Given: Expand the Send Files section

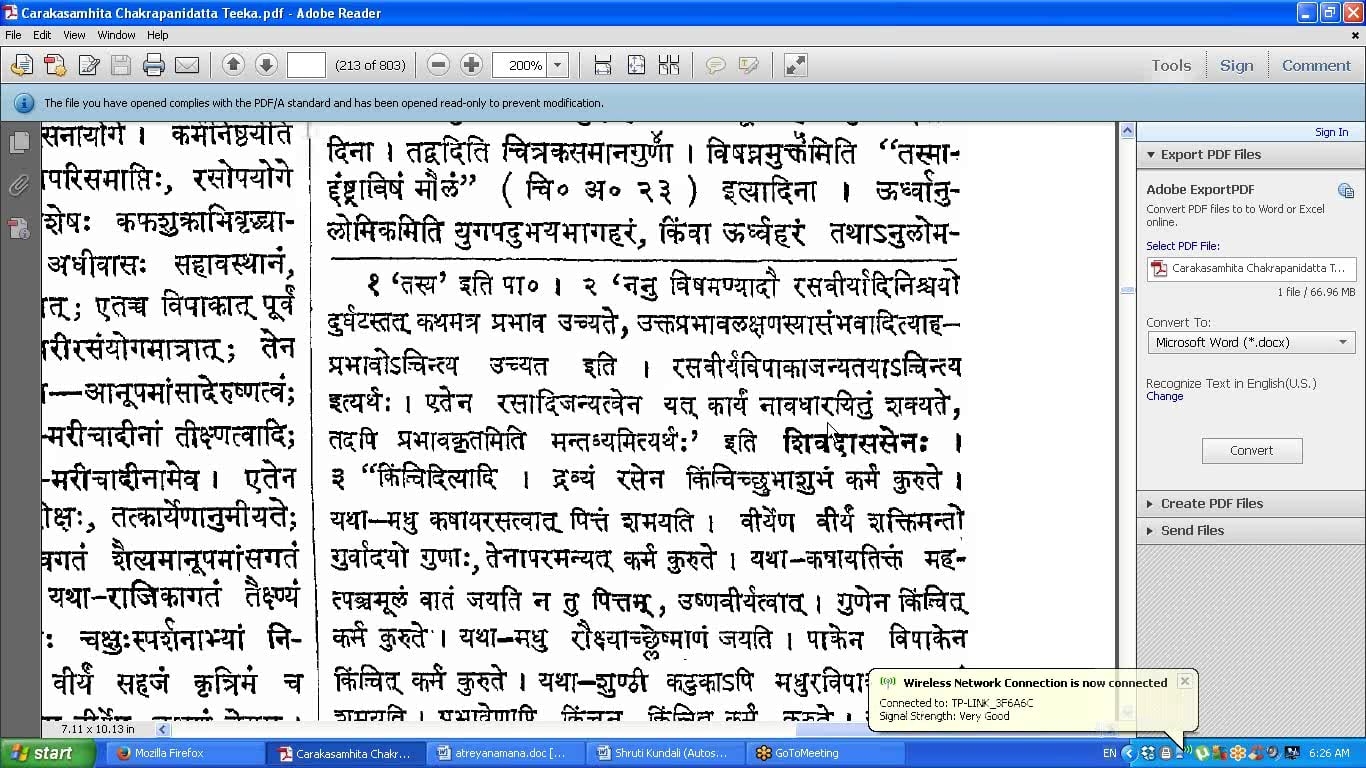Looking at the screenshot, I should (1191, 530).
